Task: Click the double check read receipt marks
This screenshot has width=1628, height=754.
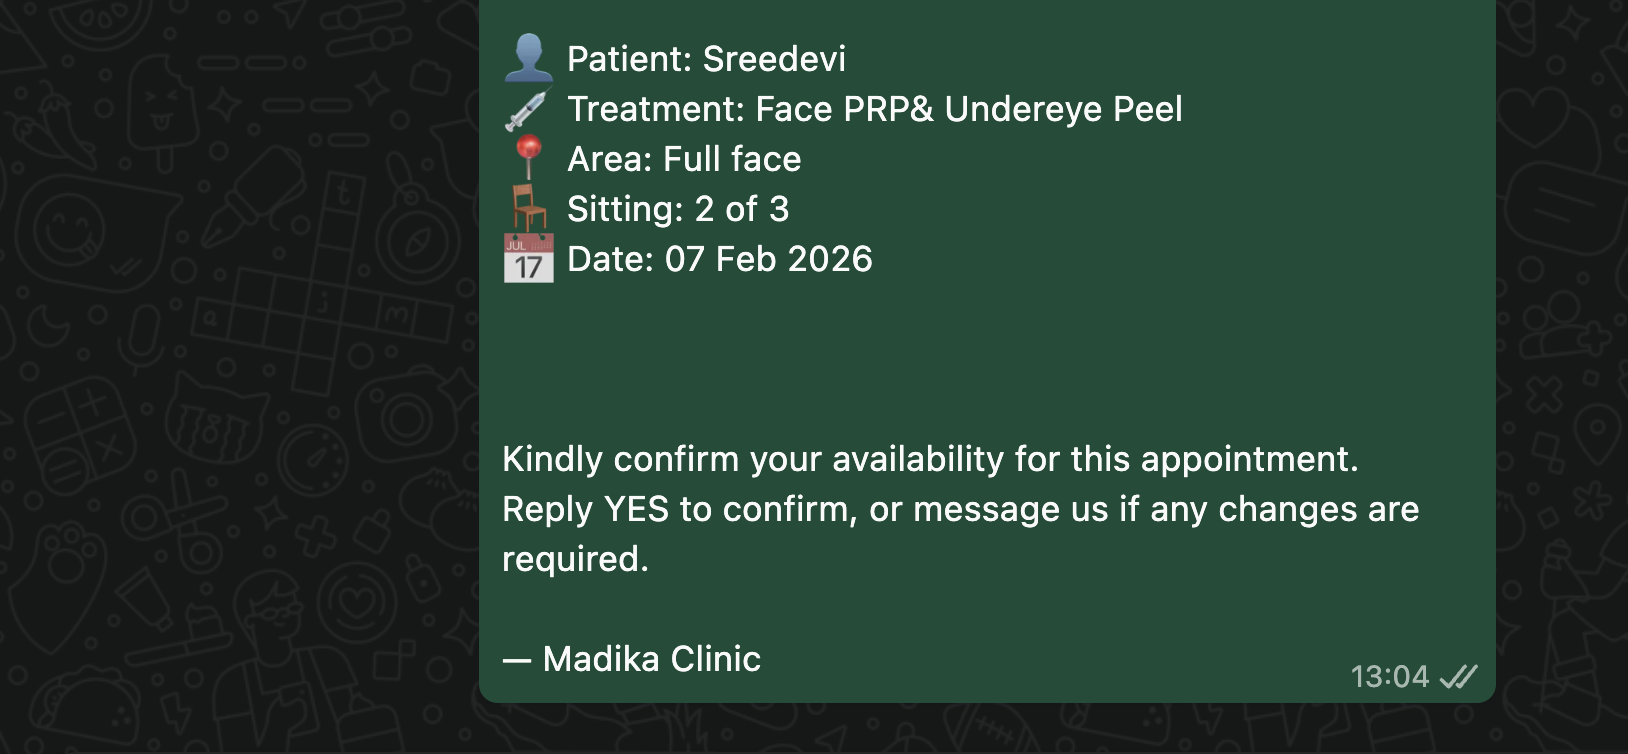Action: tap(1456, 676)
